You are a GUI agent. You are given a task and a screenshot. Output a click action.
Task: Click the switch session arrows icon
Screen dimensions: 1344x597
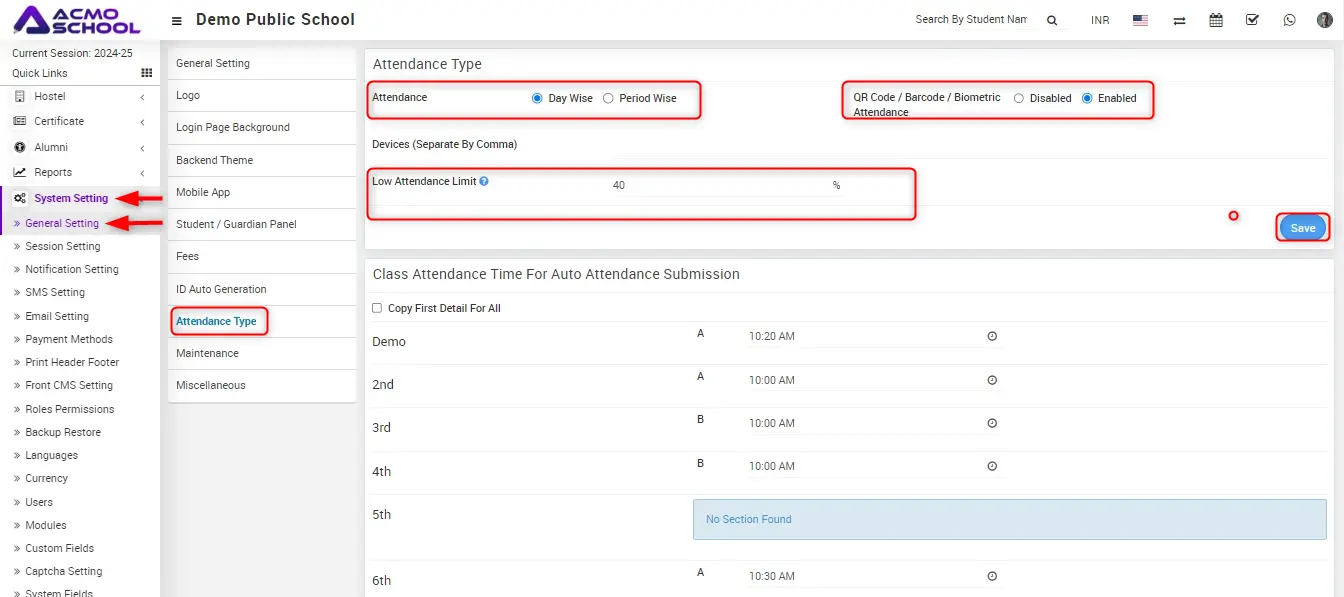(1179, 20)
